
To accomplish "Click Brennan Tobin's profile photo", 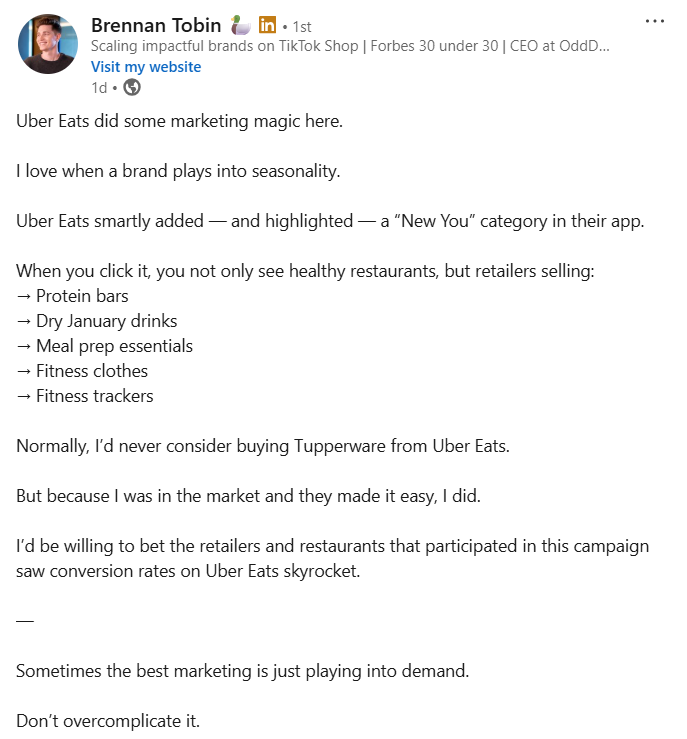I will pyautogui.click(x=48, y=45).
